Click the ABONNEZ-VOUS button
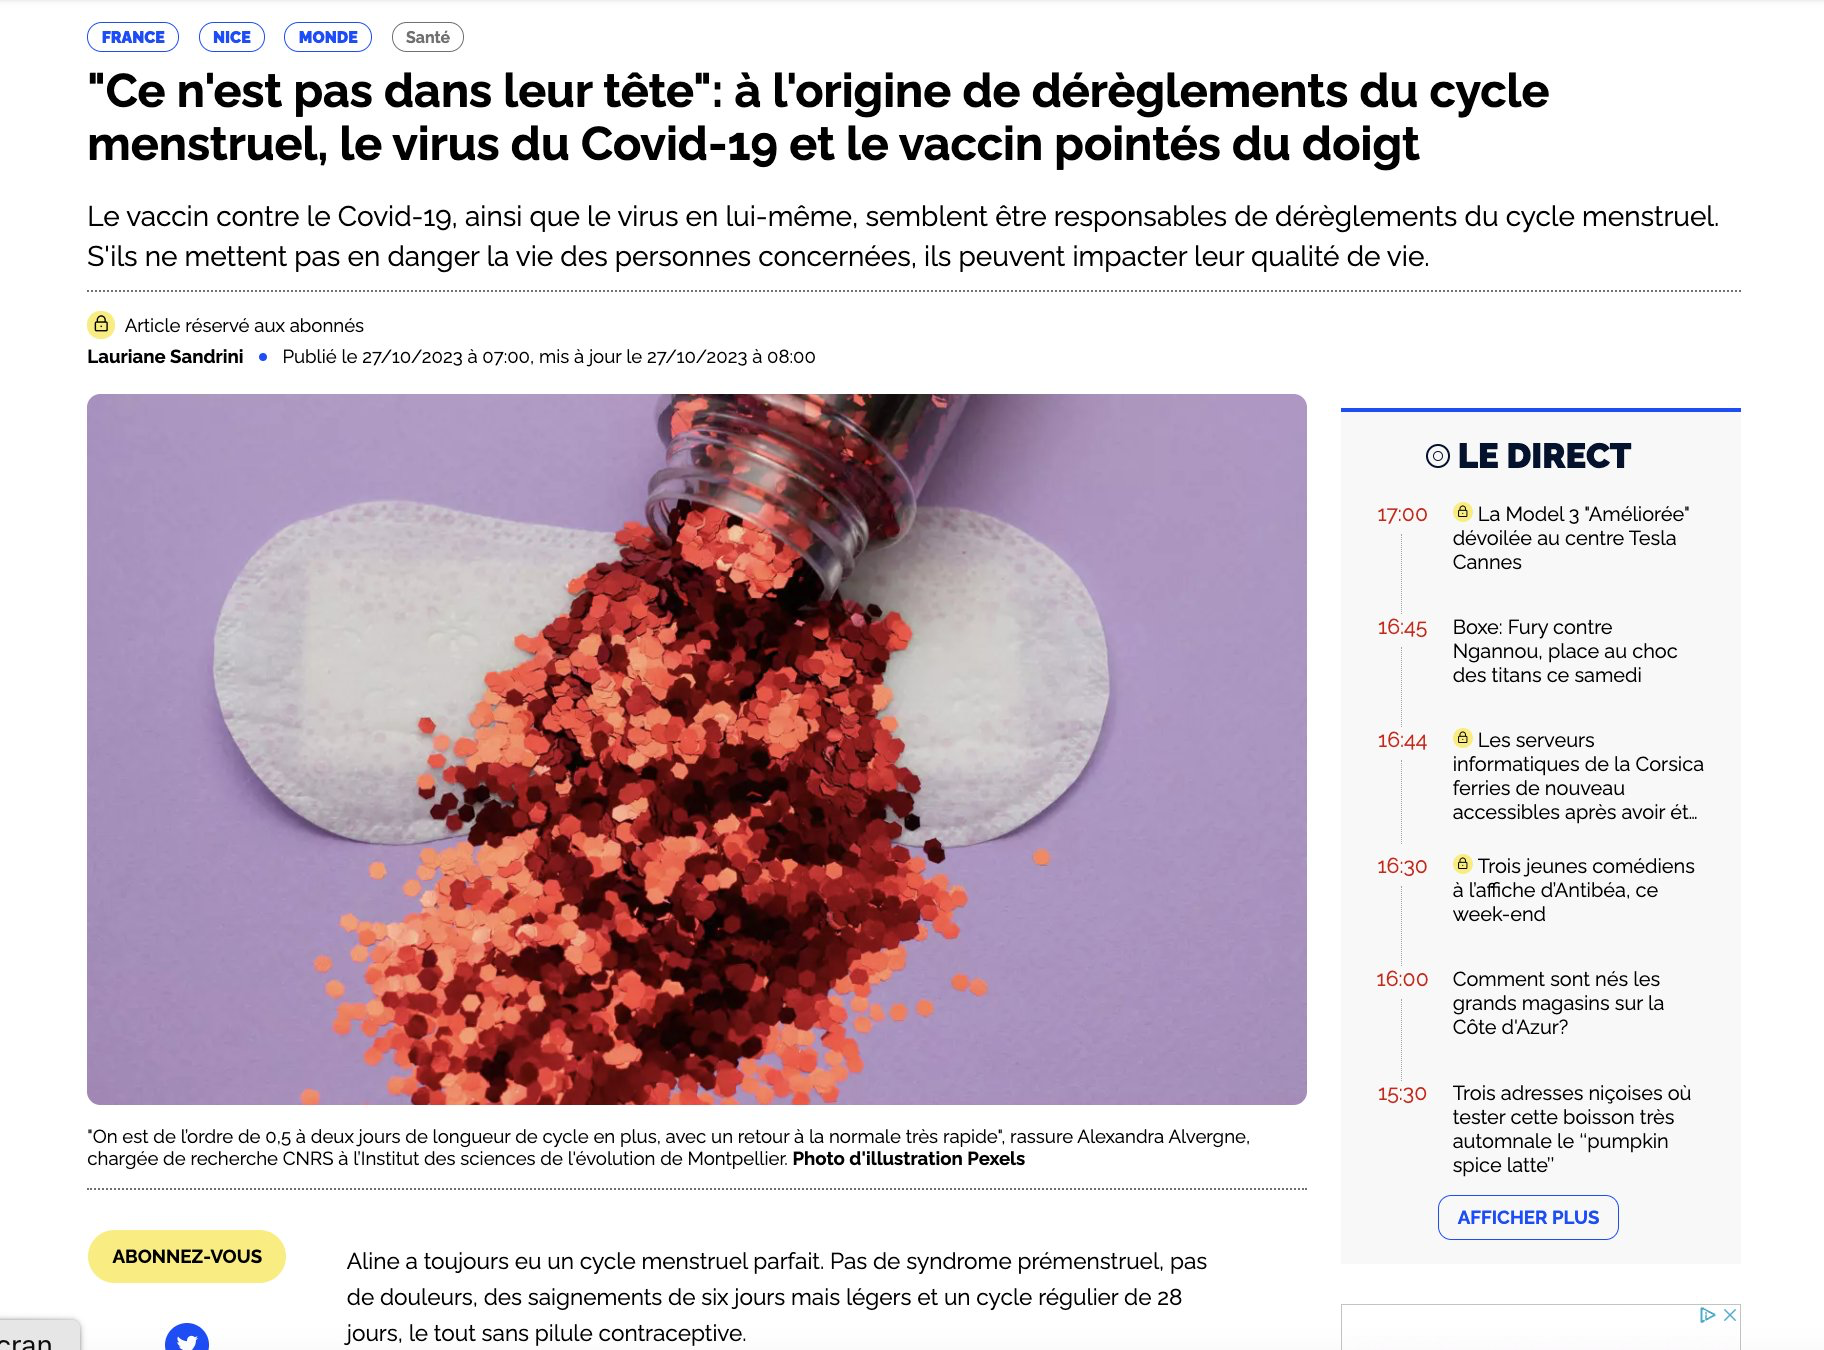Viewport: 1824px width, 1350px height. point(187,1256)
